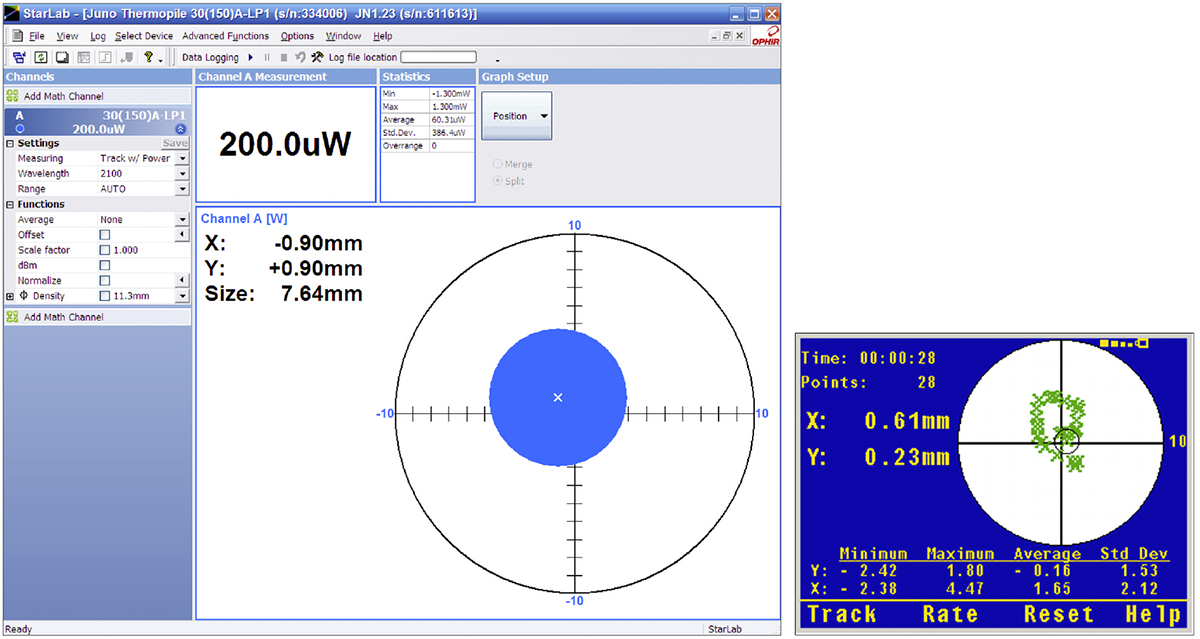Open the Advanced Functions menu

(225, 36)
